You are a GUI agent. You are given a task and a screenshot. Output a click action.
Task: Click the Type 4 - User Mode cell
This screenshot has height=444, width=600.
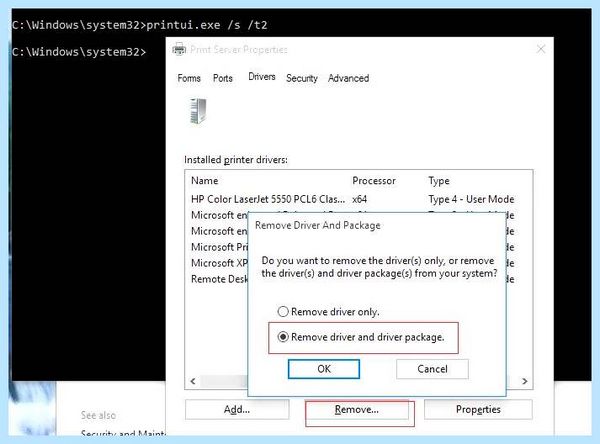click(x=471, y=199)
